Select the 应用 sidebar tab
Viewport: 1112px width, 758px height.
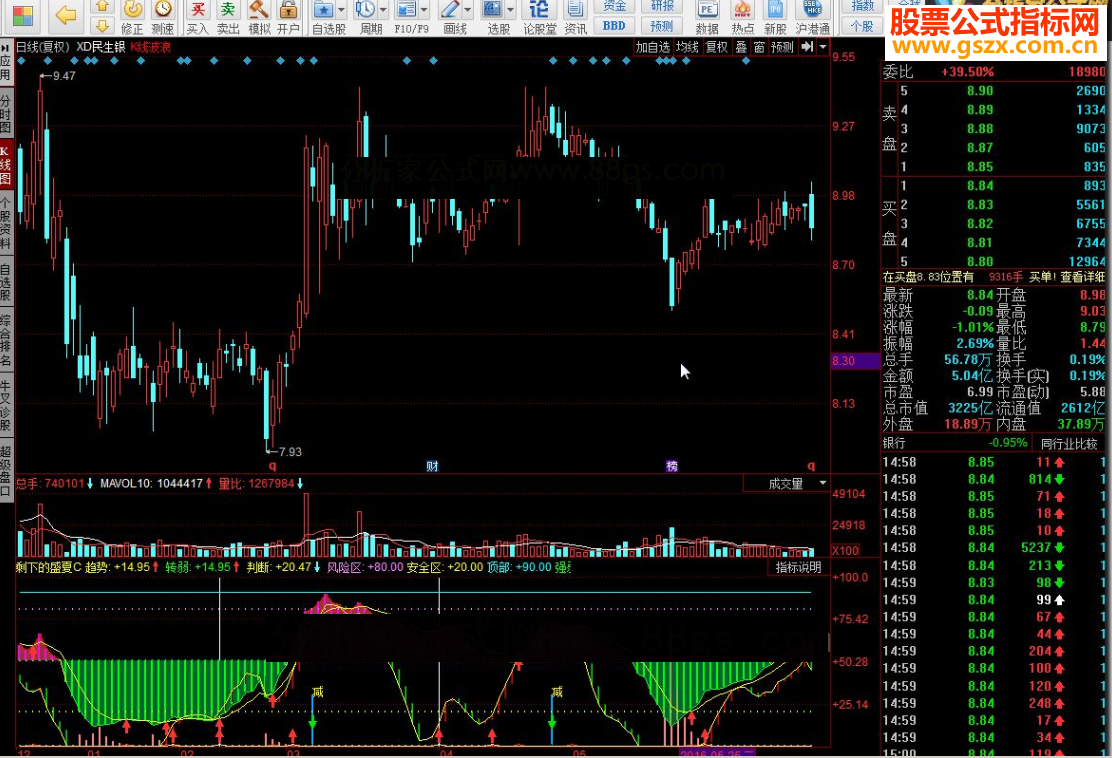coord(6,63)
